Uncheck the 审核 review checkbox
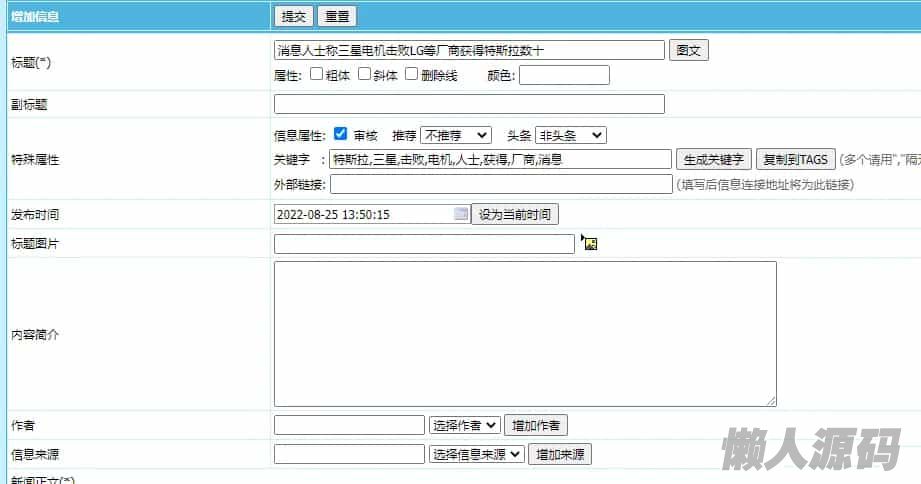Screen dimensions: 921x484 [340, 134]
